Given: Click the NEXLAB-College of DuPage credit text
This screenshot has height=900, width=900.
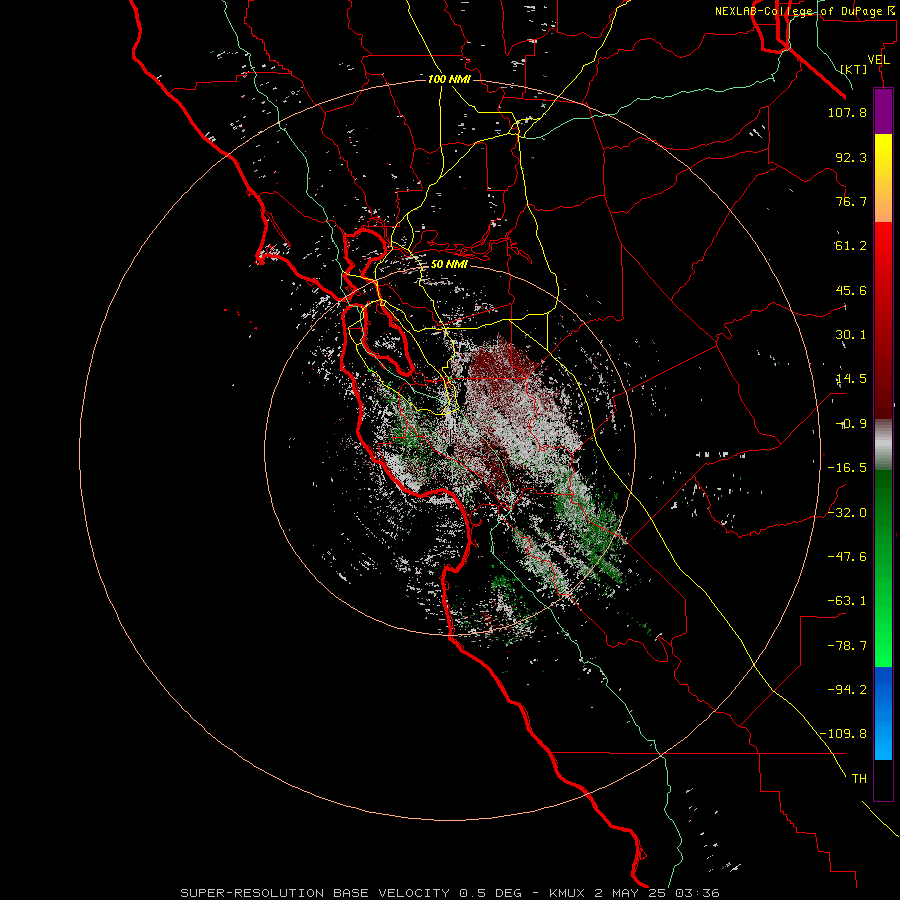Looking at the screenshot, I should (807, 11).
